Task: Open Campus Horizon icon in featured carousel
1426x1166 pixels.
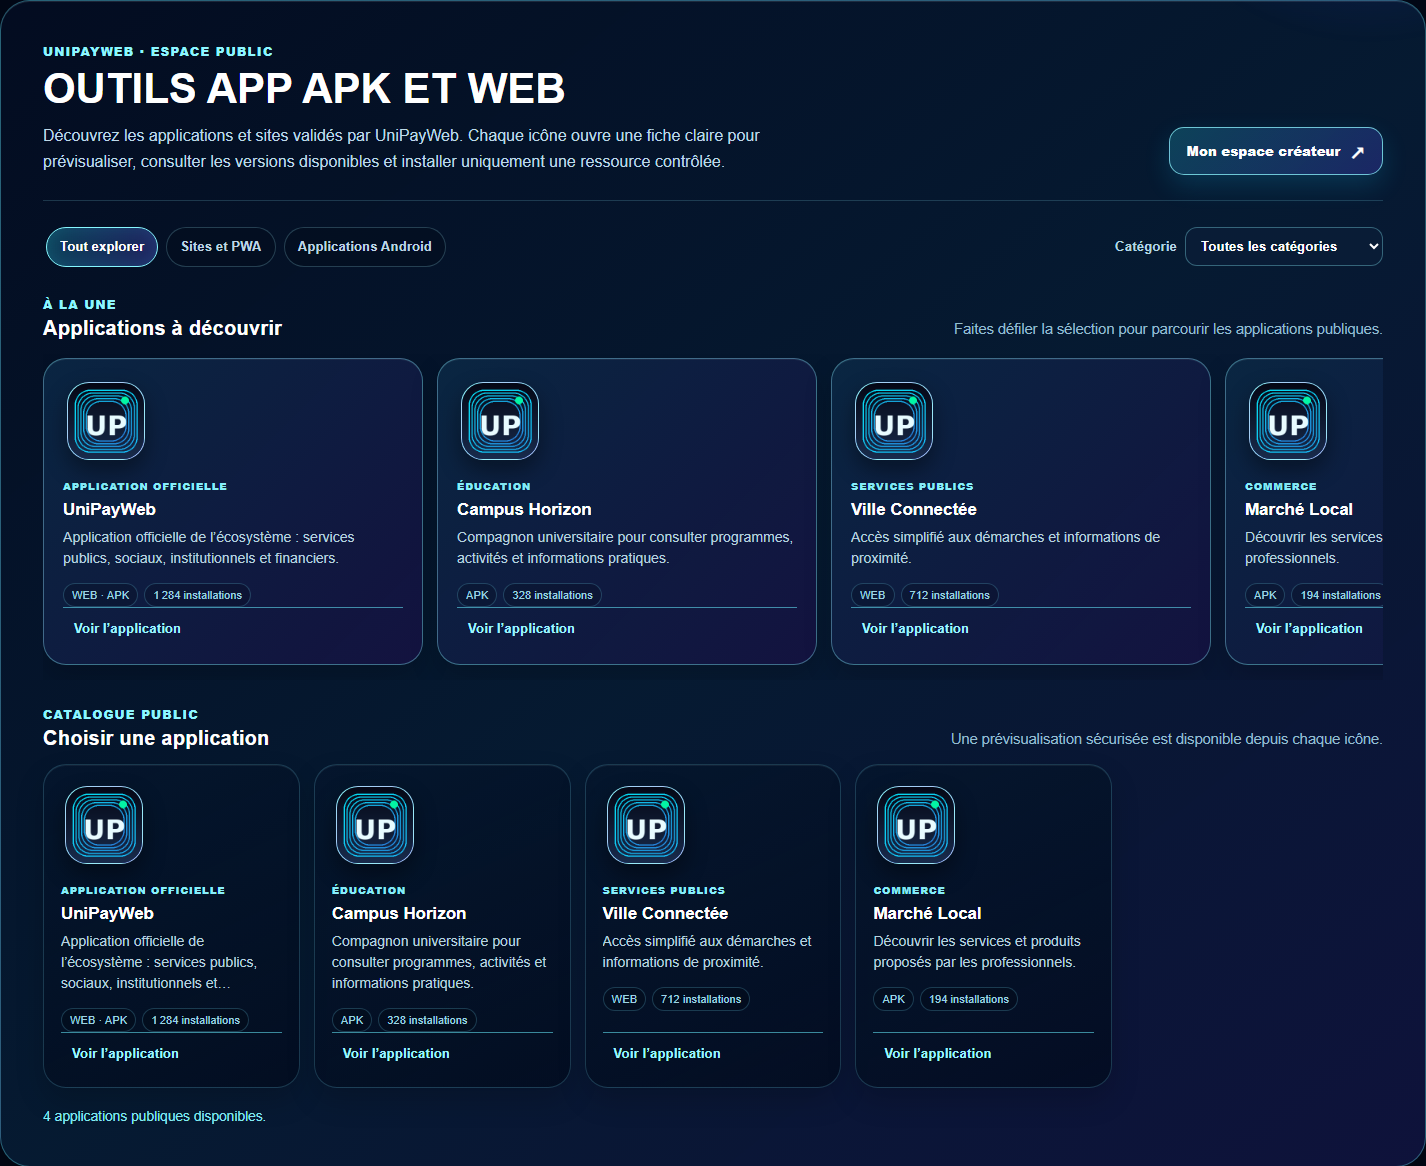Action: tap(500, 421)
